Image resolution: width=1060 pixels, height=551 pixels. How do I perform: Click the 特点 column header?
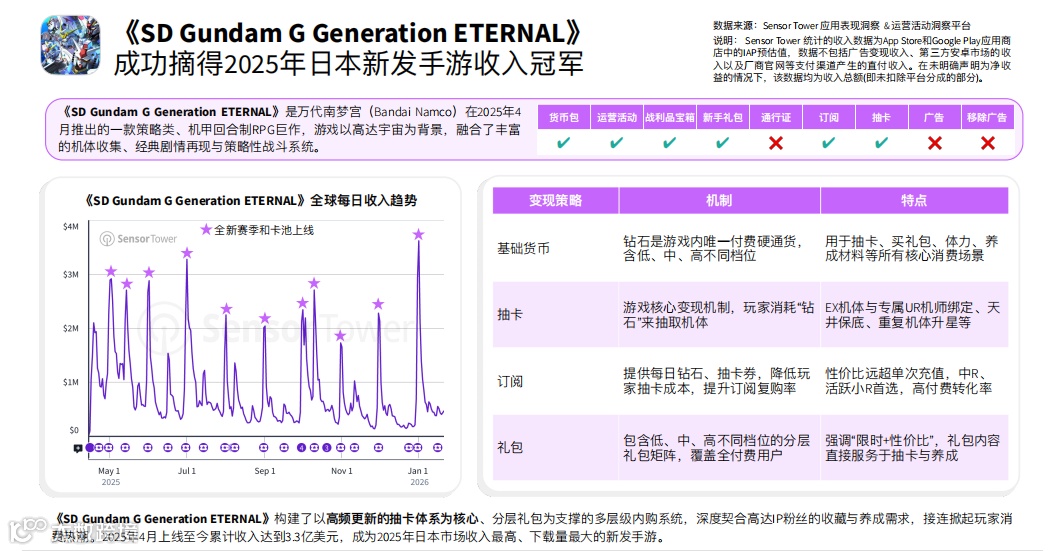914,200
